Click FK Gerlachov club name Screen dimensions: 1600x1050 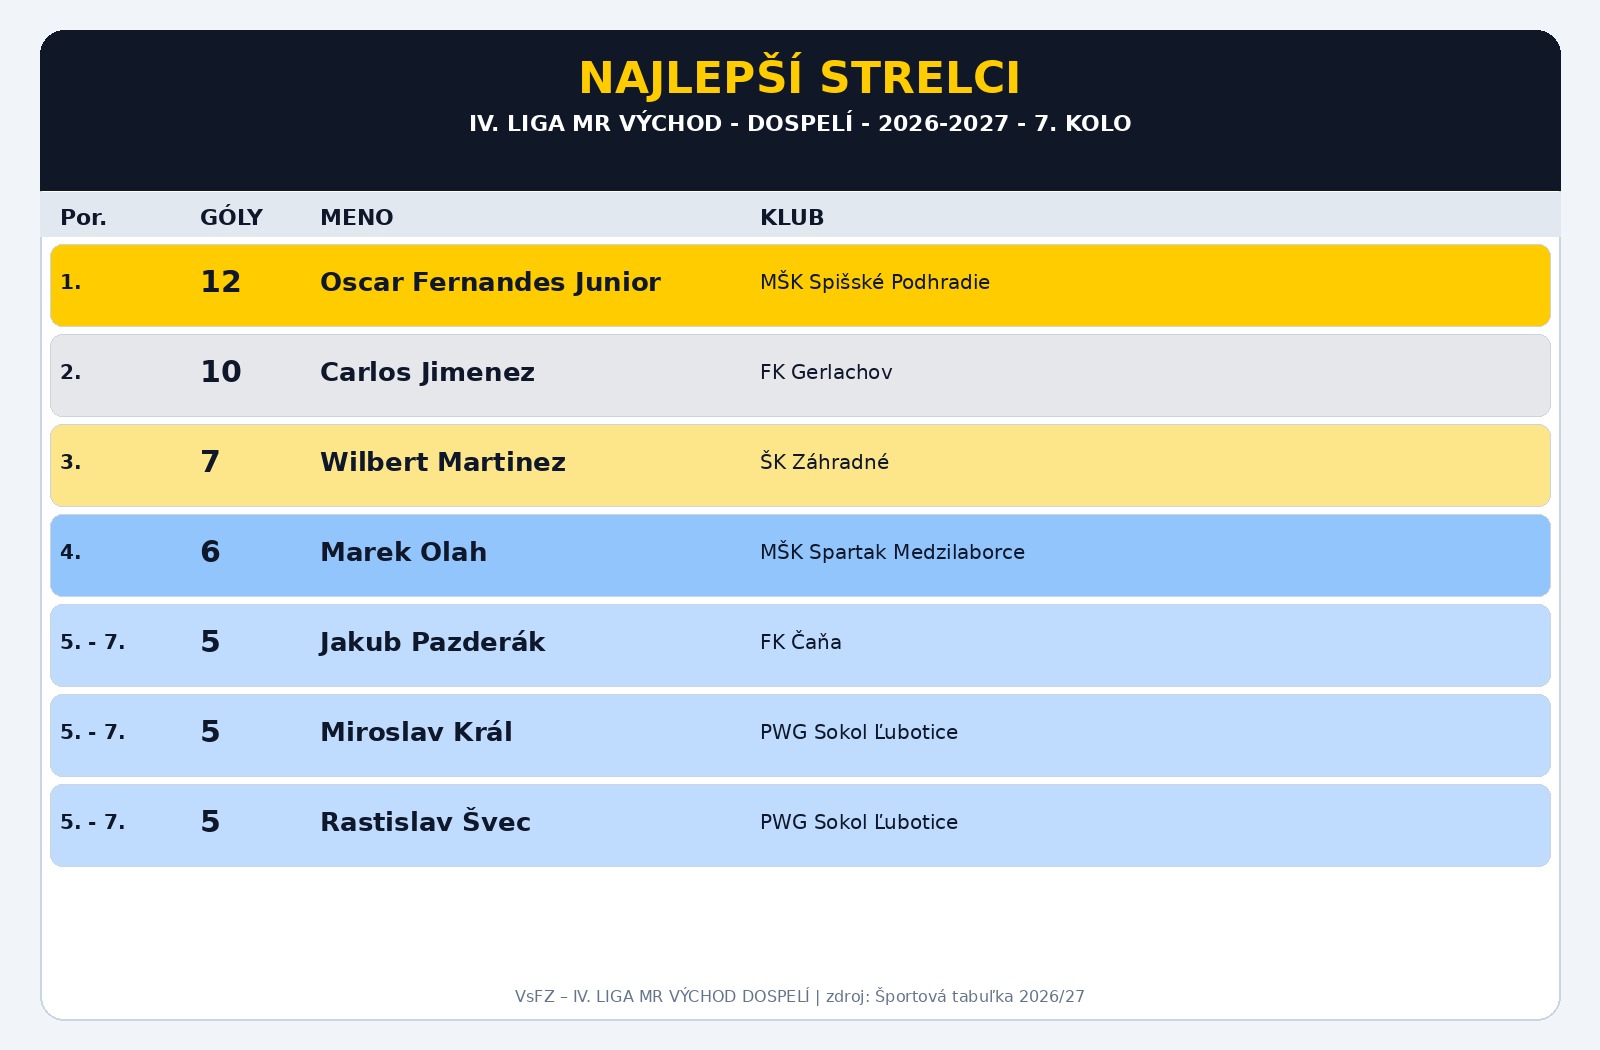(826, 372)
